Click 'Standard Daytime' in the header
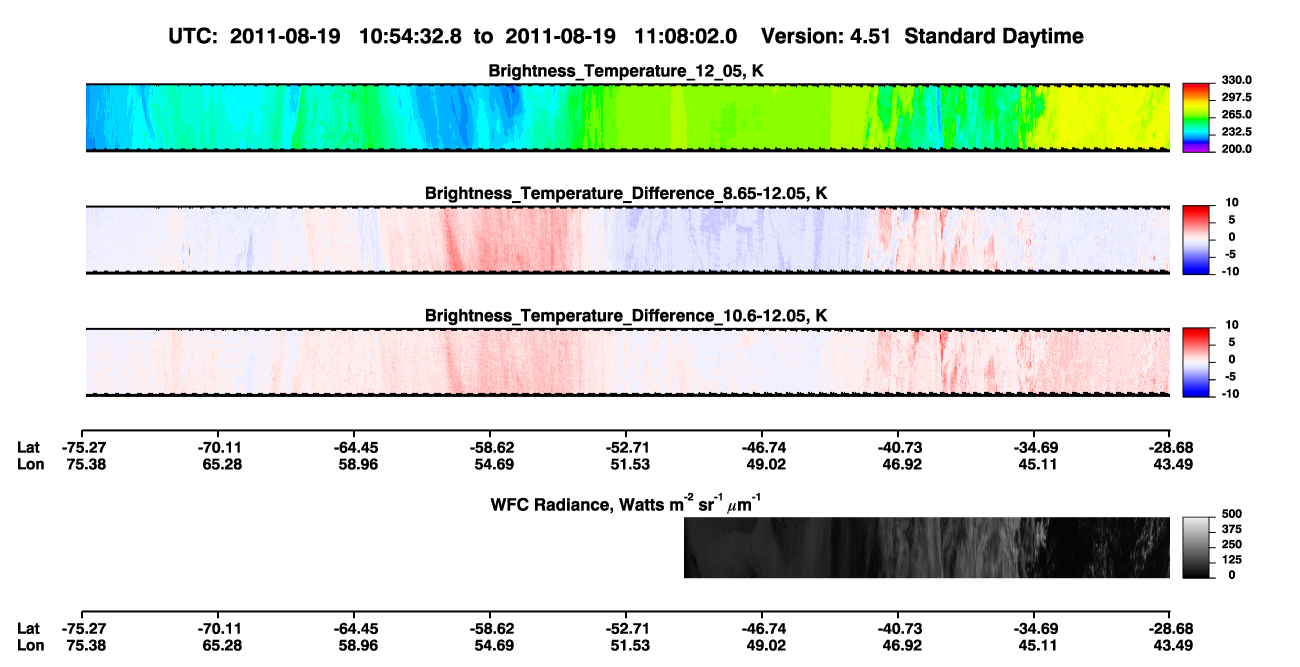This screenshot has width=1300, height=667. [993, 37]
